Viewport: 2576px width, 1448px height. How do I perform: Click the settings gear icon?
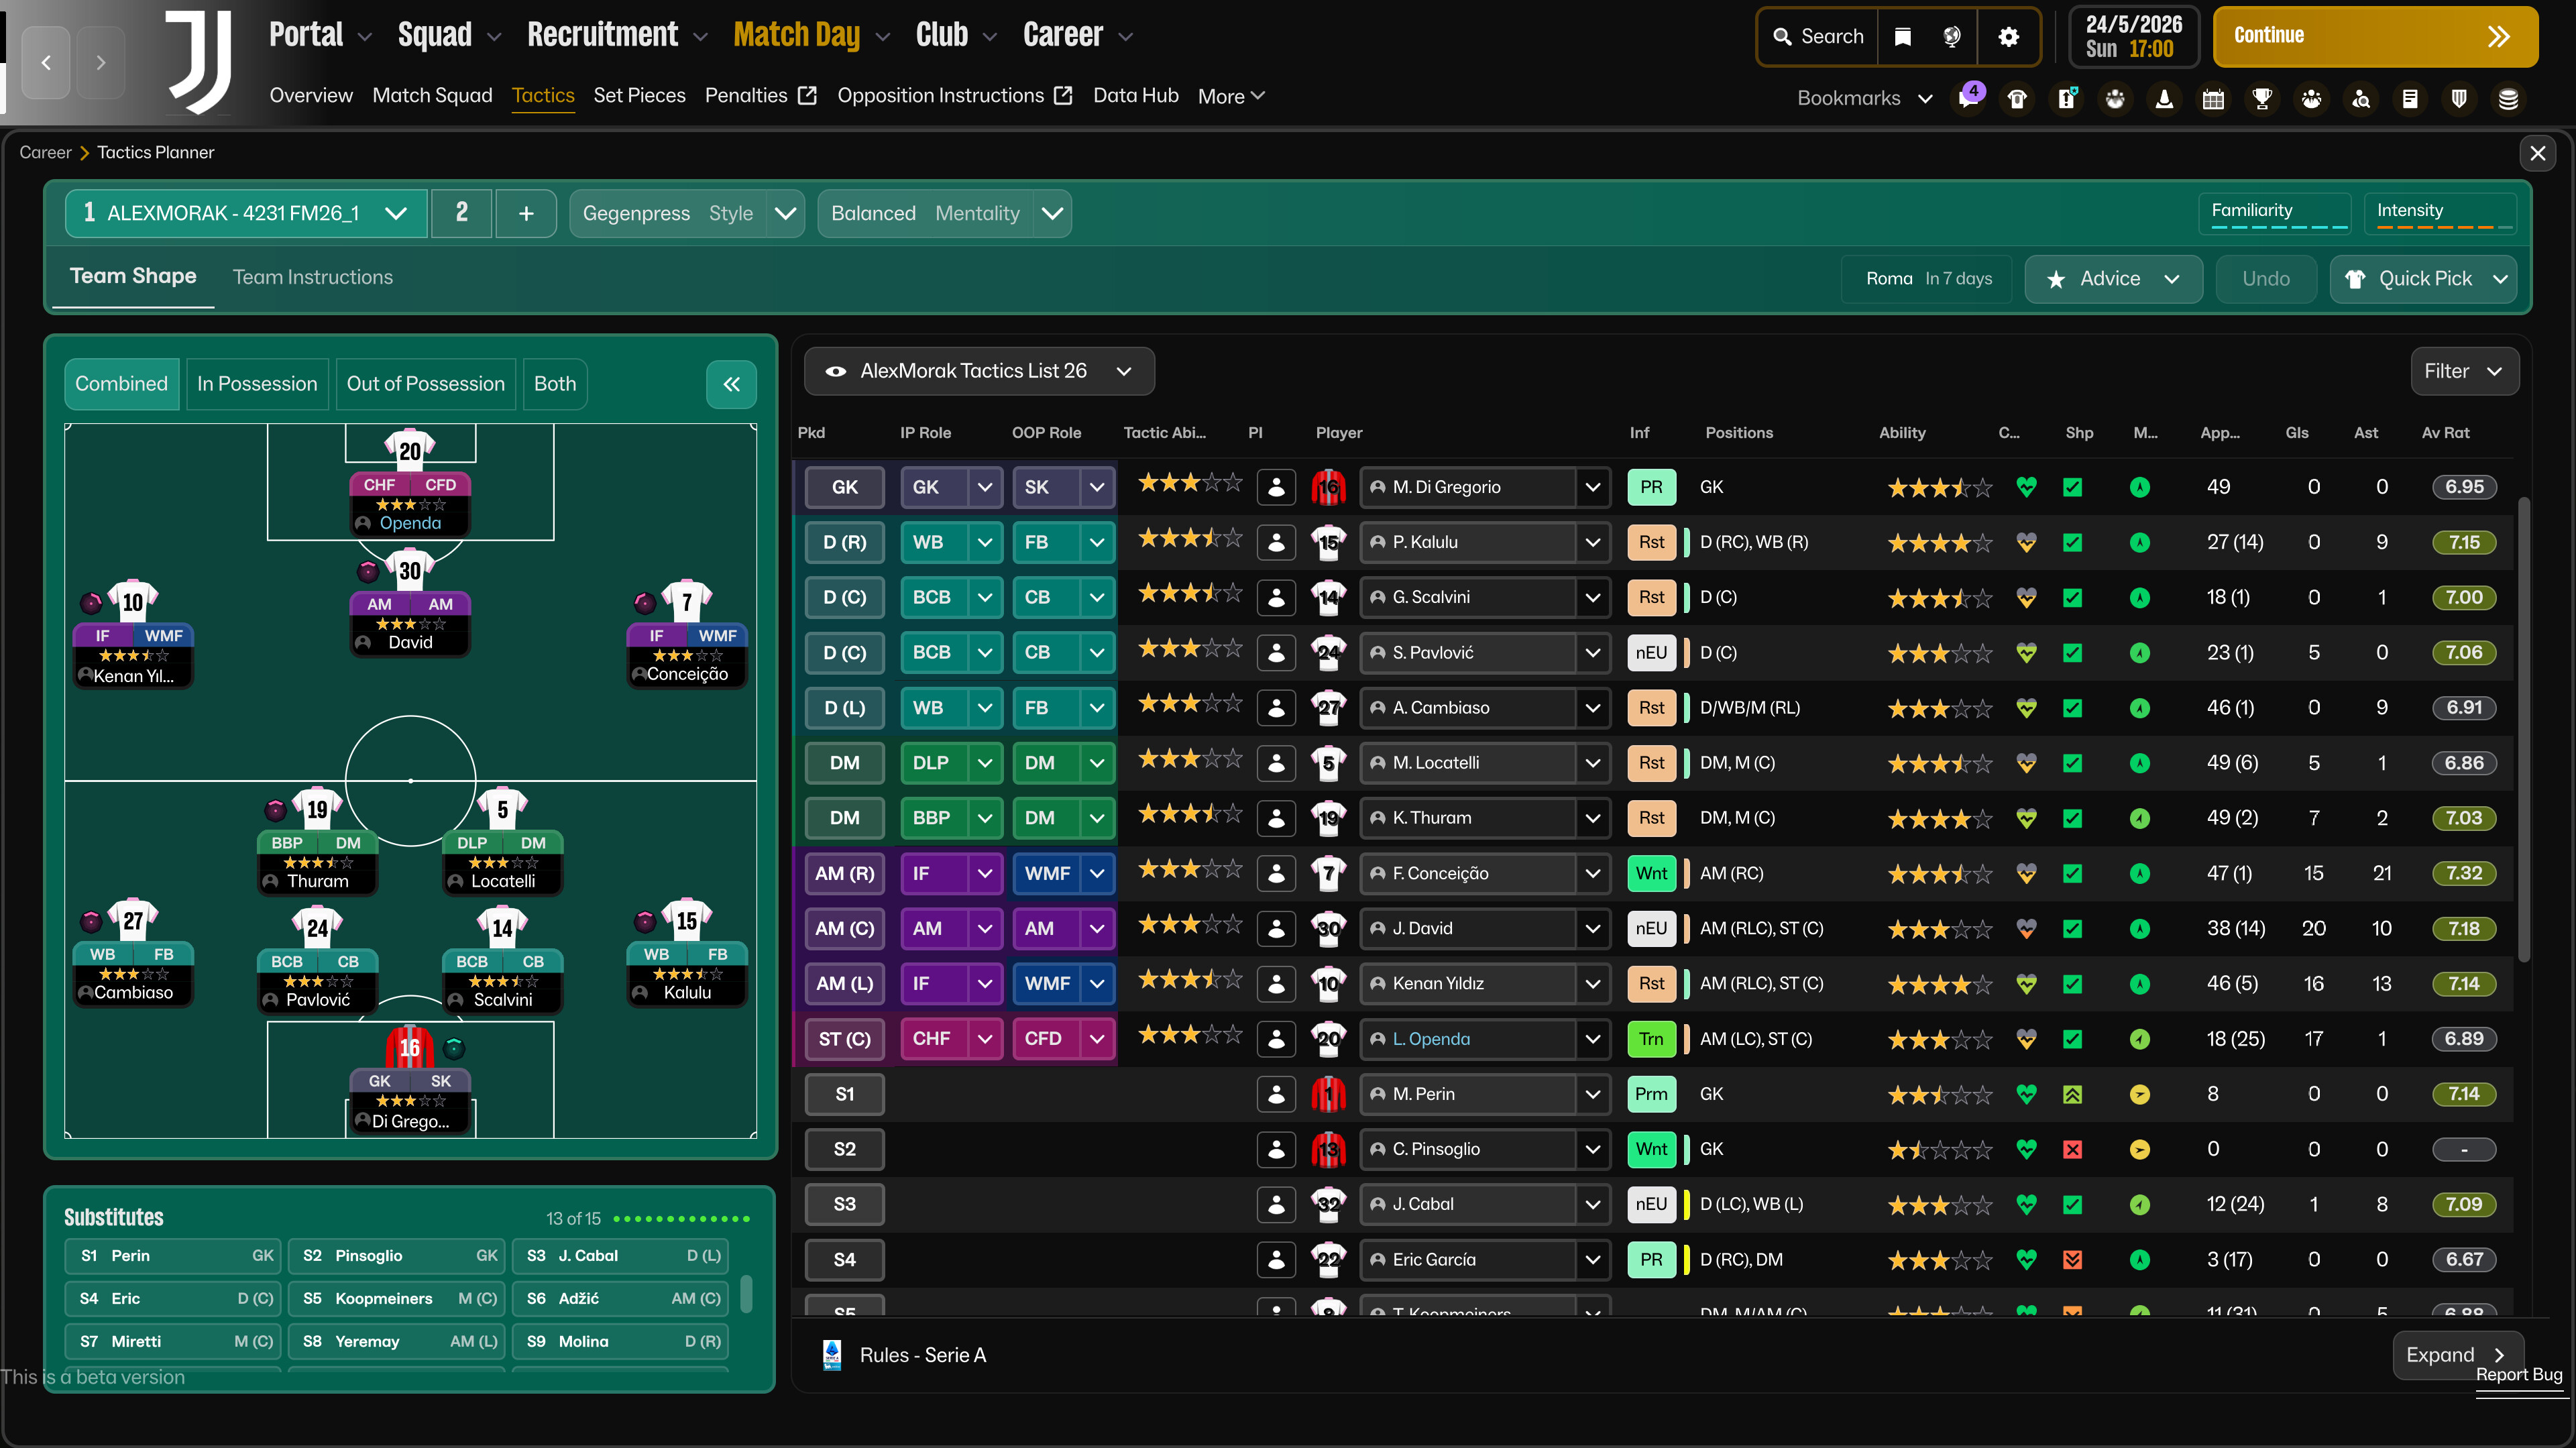(x=2008, y=37)
